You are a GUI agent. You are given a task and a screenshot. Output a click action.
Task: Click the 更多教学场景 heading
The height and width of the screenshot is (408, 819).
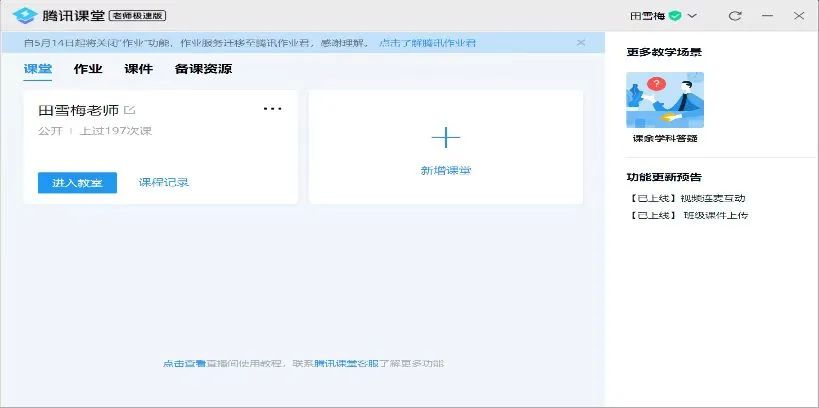[664, 52]
